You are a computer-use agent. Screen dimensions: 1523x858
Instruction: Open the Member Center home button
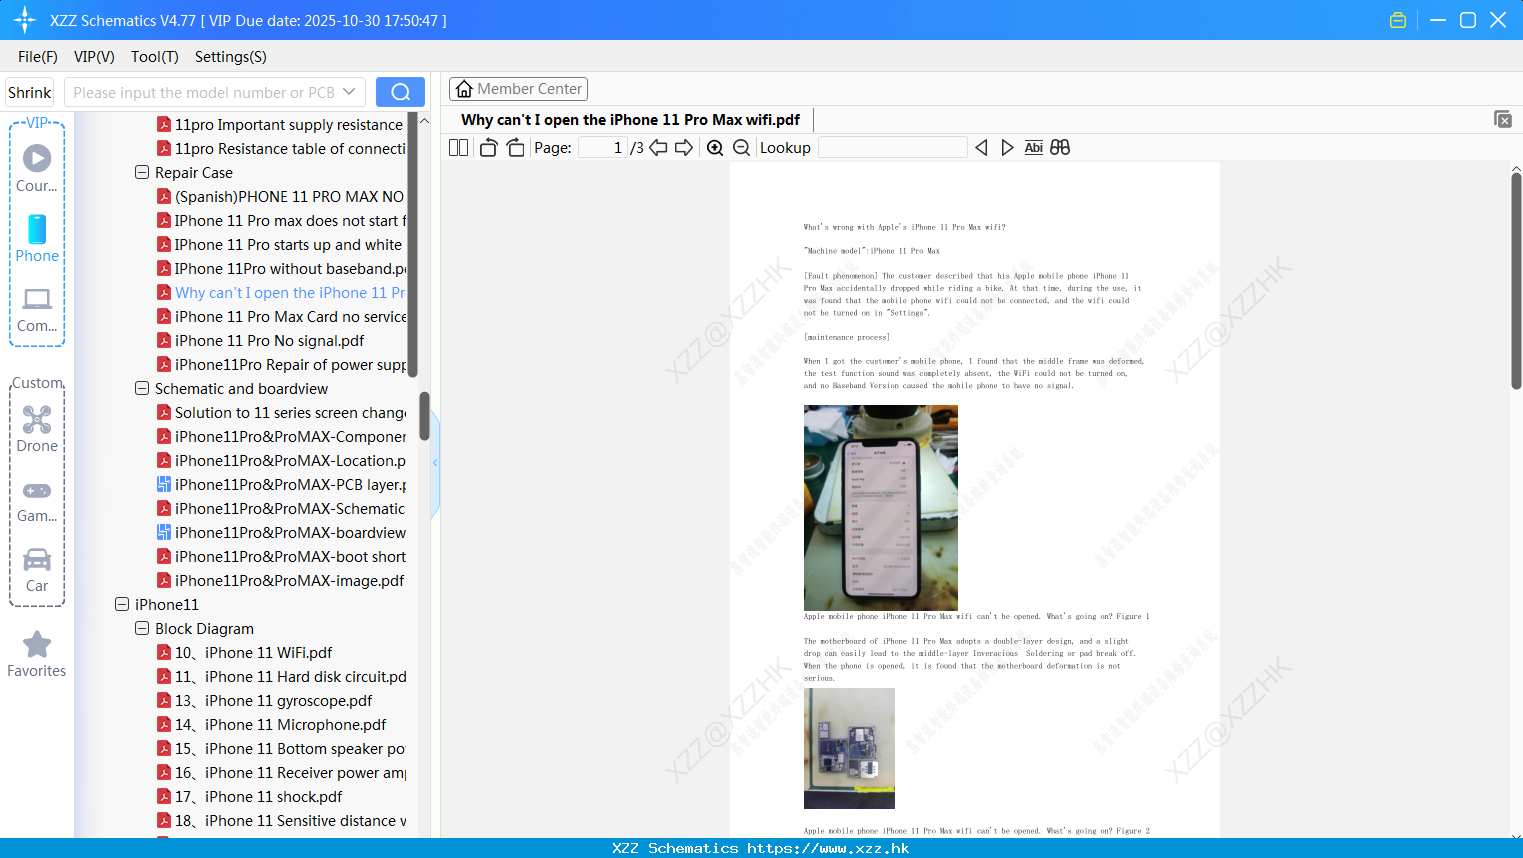(518, 89)
